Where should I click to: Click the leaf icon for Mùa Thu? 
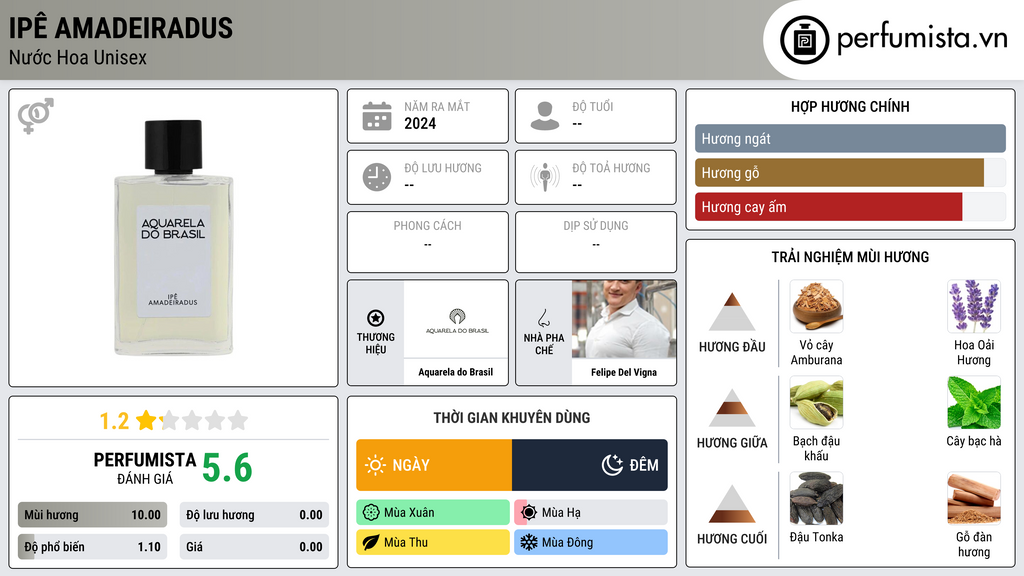(x=371, y=542)
